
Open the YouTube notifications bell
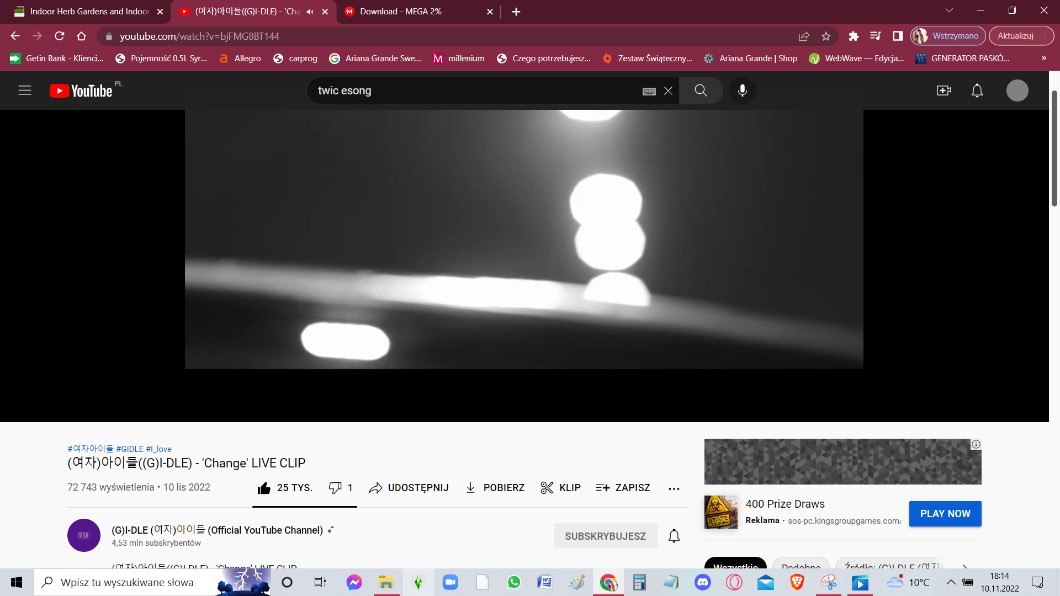(x=977, y=91)
